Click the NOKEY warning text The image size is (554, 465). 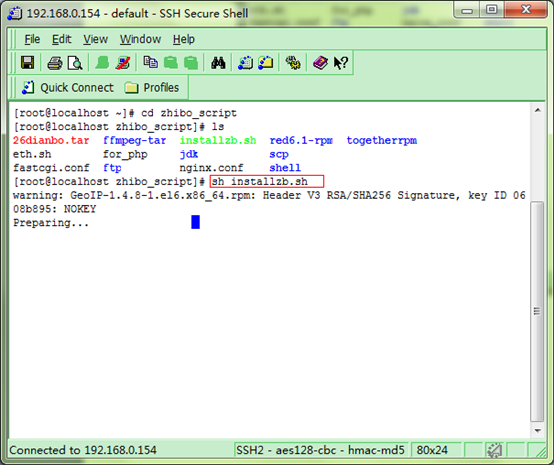coord(80,209)
